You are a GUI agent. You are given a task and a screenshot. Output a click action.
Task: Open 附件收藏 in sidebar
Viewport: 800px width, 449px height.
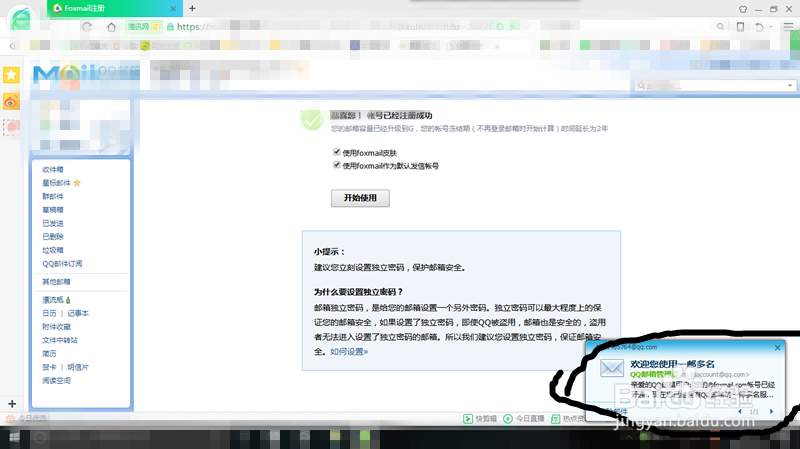(x=56, y=327)
